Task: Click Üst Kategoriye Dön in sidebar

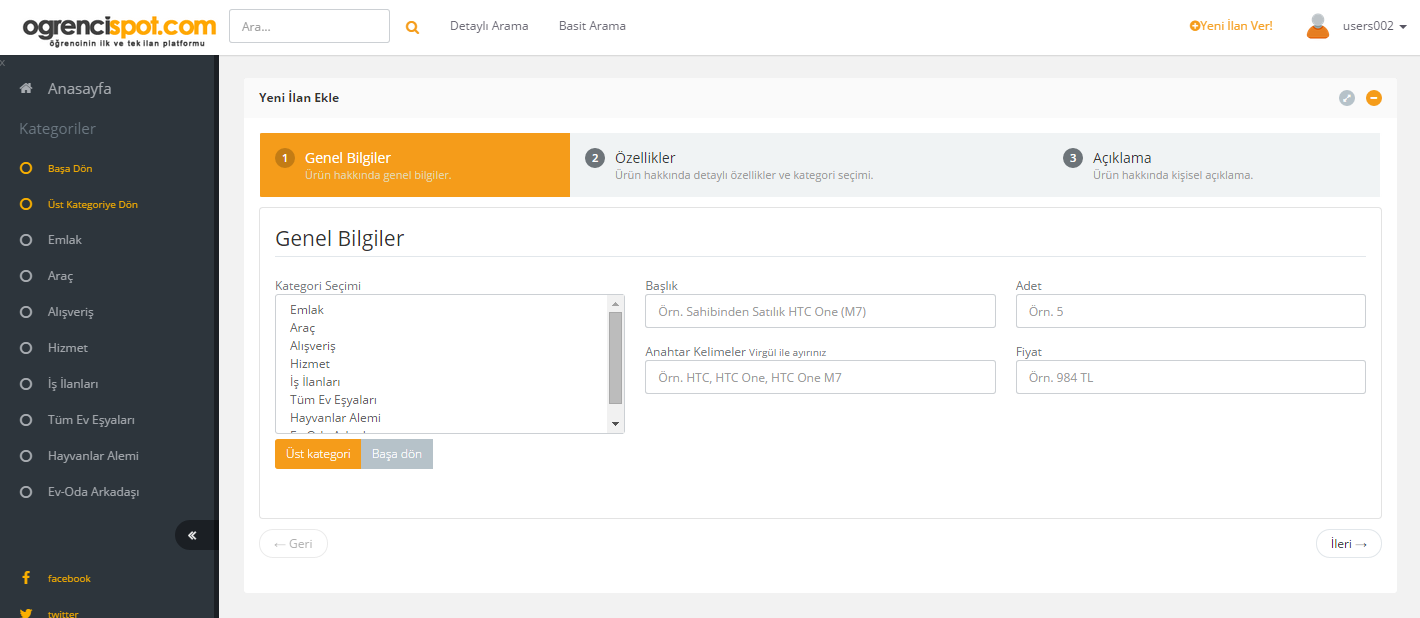Action: click(93, 204)
